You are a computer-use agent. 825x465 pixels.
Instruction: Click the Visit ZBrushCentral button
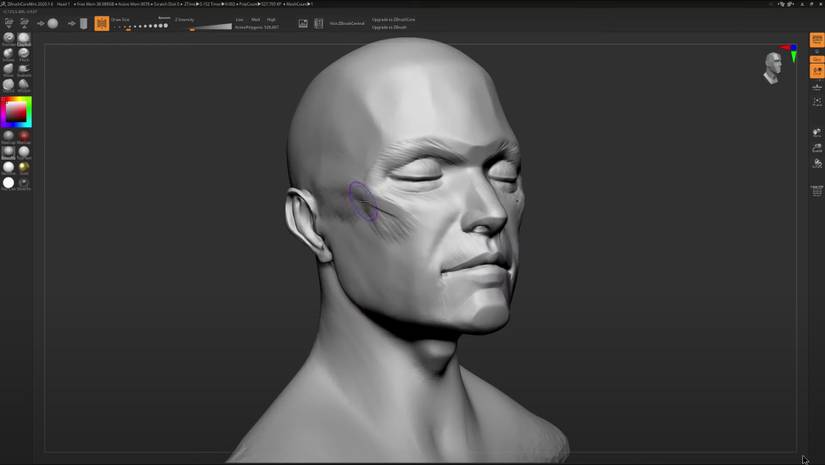[347, 23]
